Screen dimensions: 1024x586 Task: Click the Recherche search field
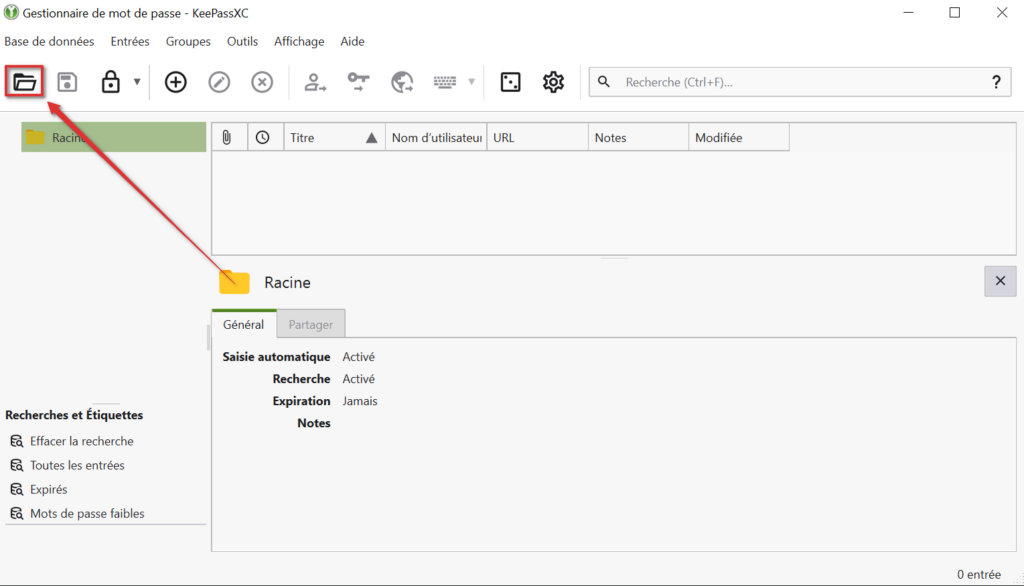tap(800, 82)
